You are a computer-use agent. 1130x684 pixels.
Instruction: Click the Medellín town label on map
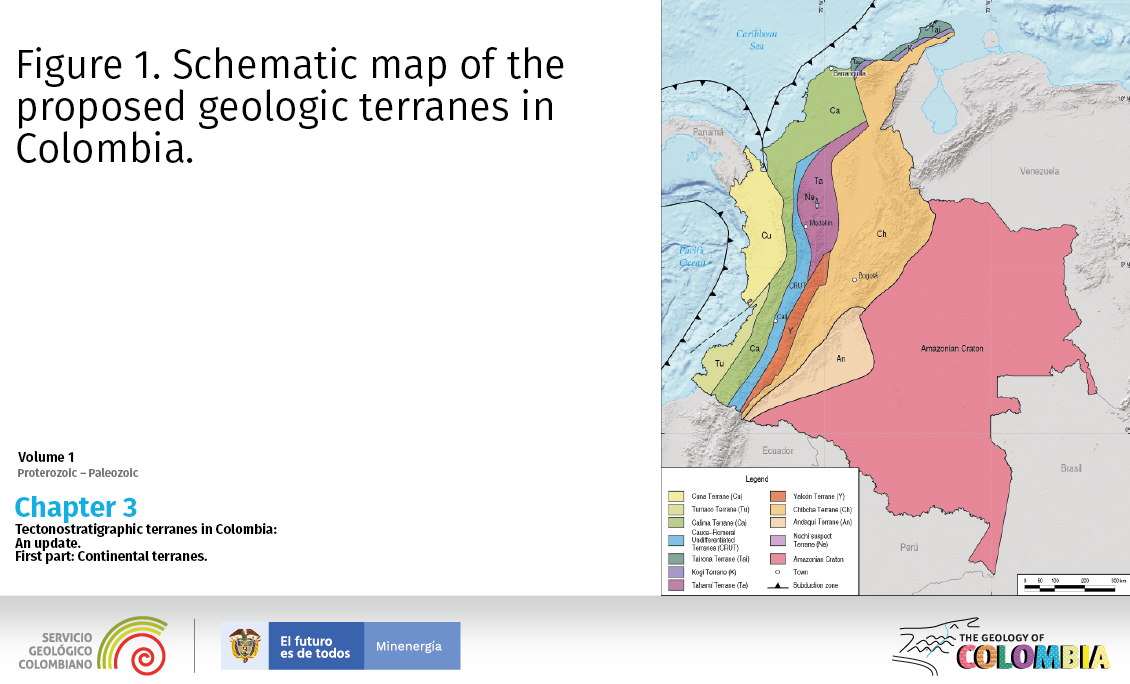(820, 223)
